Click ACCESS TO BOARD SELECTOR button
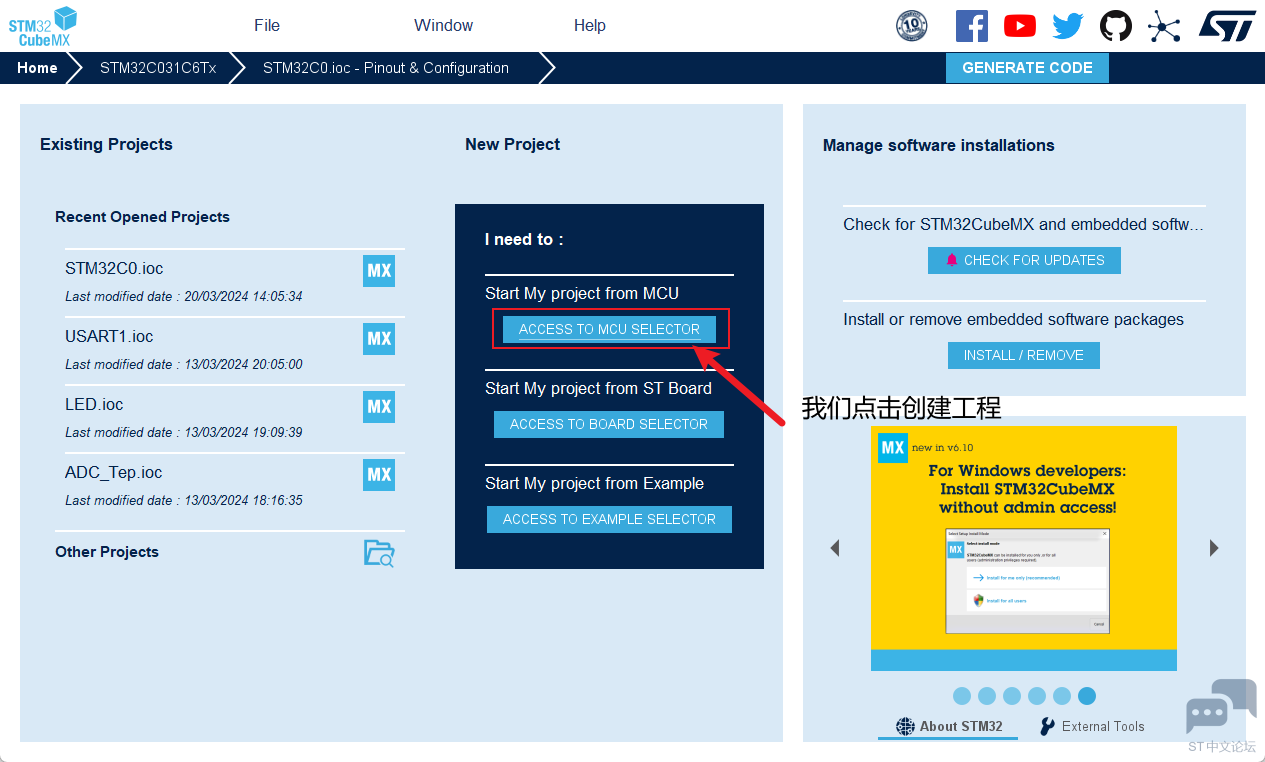Viewport: 1265px width, 762px height. [609, 424]
